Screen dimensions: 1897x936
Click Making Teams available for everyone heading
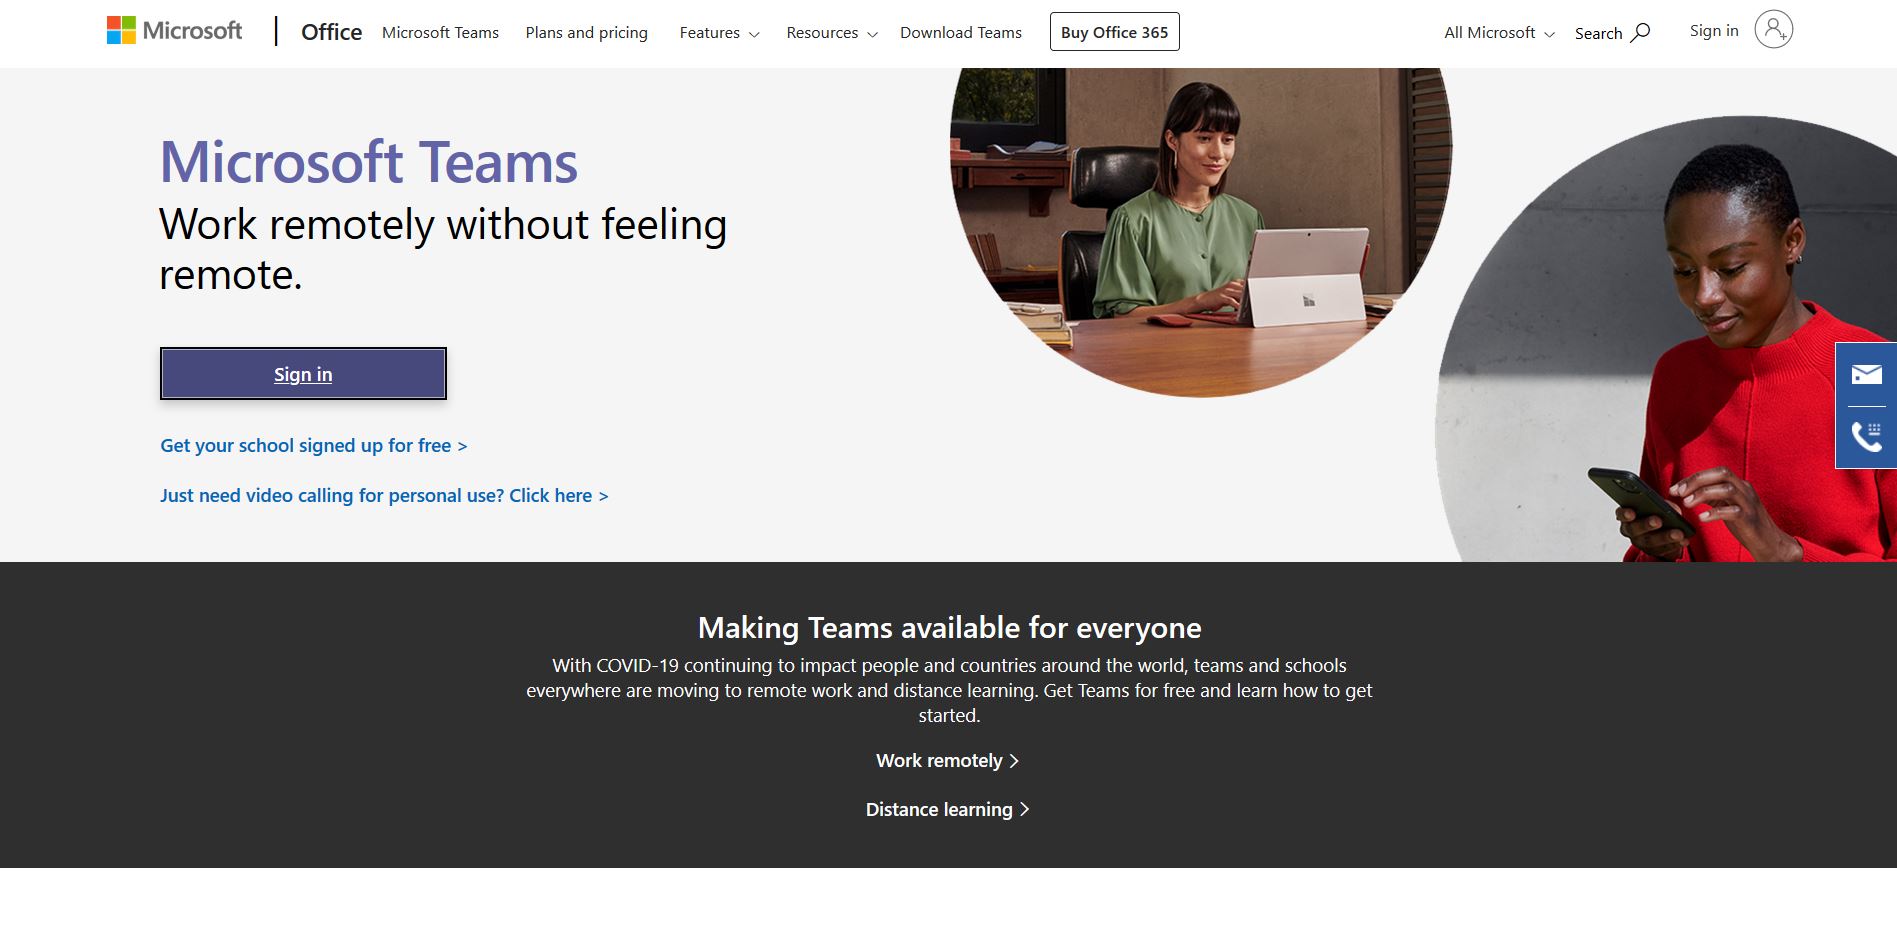click(949, 628)
